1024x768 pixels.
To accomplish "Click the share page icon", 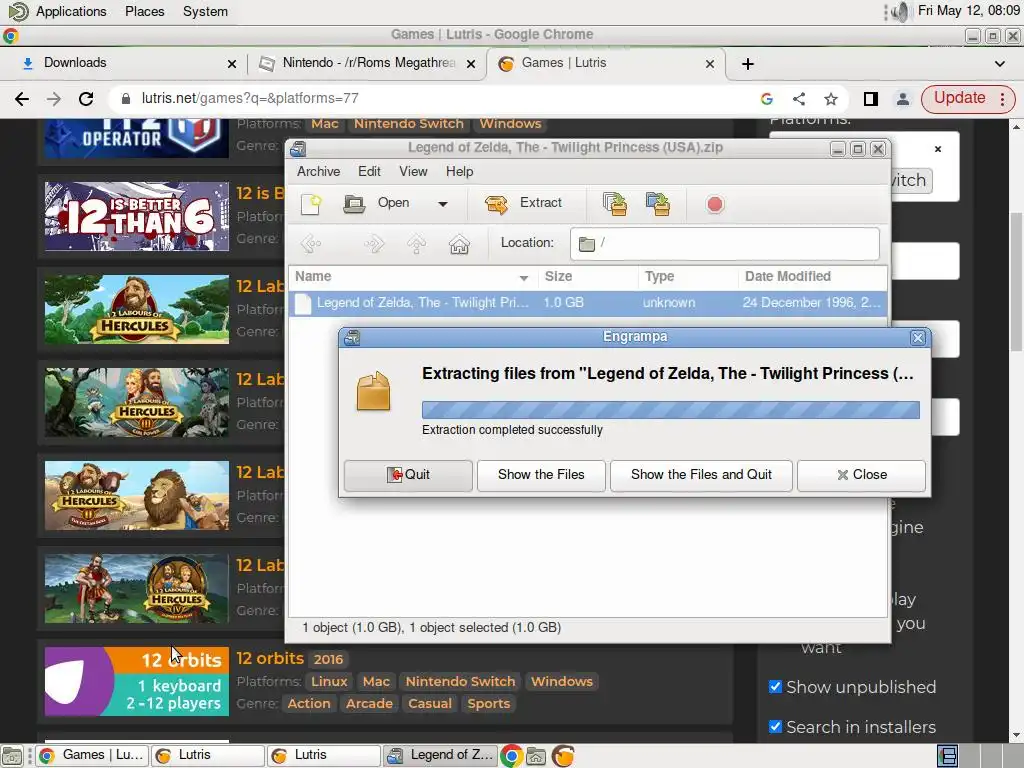I will (x=799, y=99).
